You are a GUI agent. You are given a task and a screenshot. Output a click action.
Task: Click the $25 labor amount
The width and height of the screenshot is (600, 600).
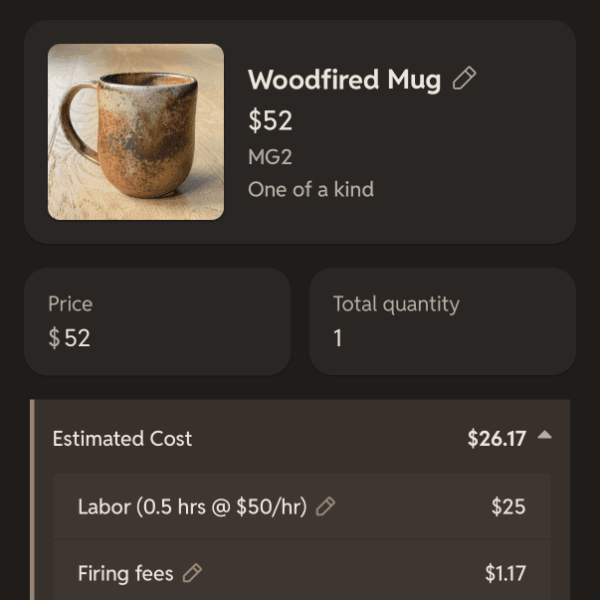508,507
